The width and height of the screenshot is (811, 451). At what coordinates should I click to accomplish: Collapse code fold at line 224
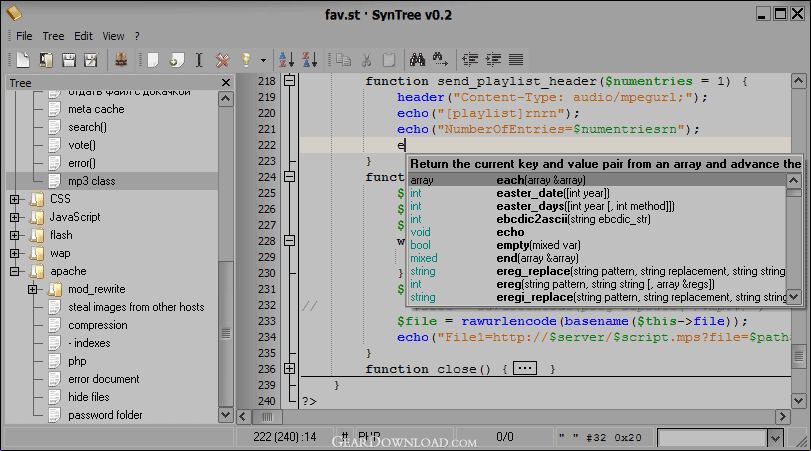click(290, 177)
